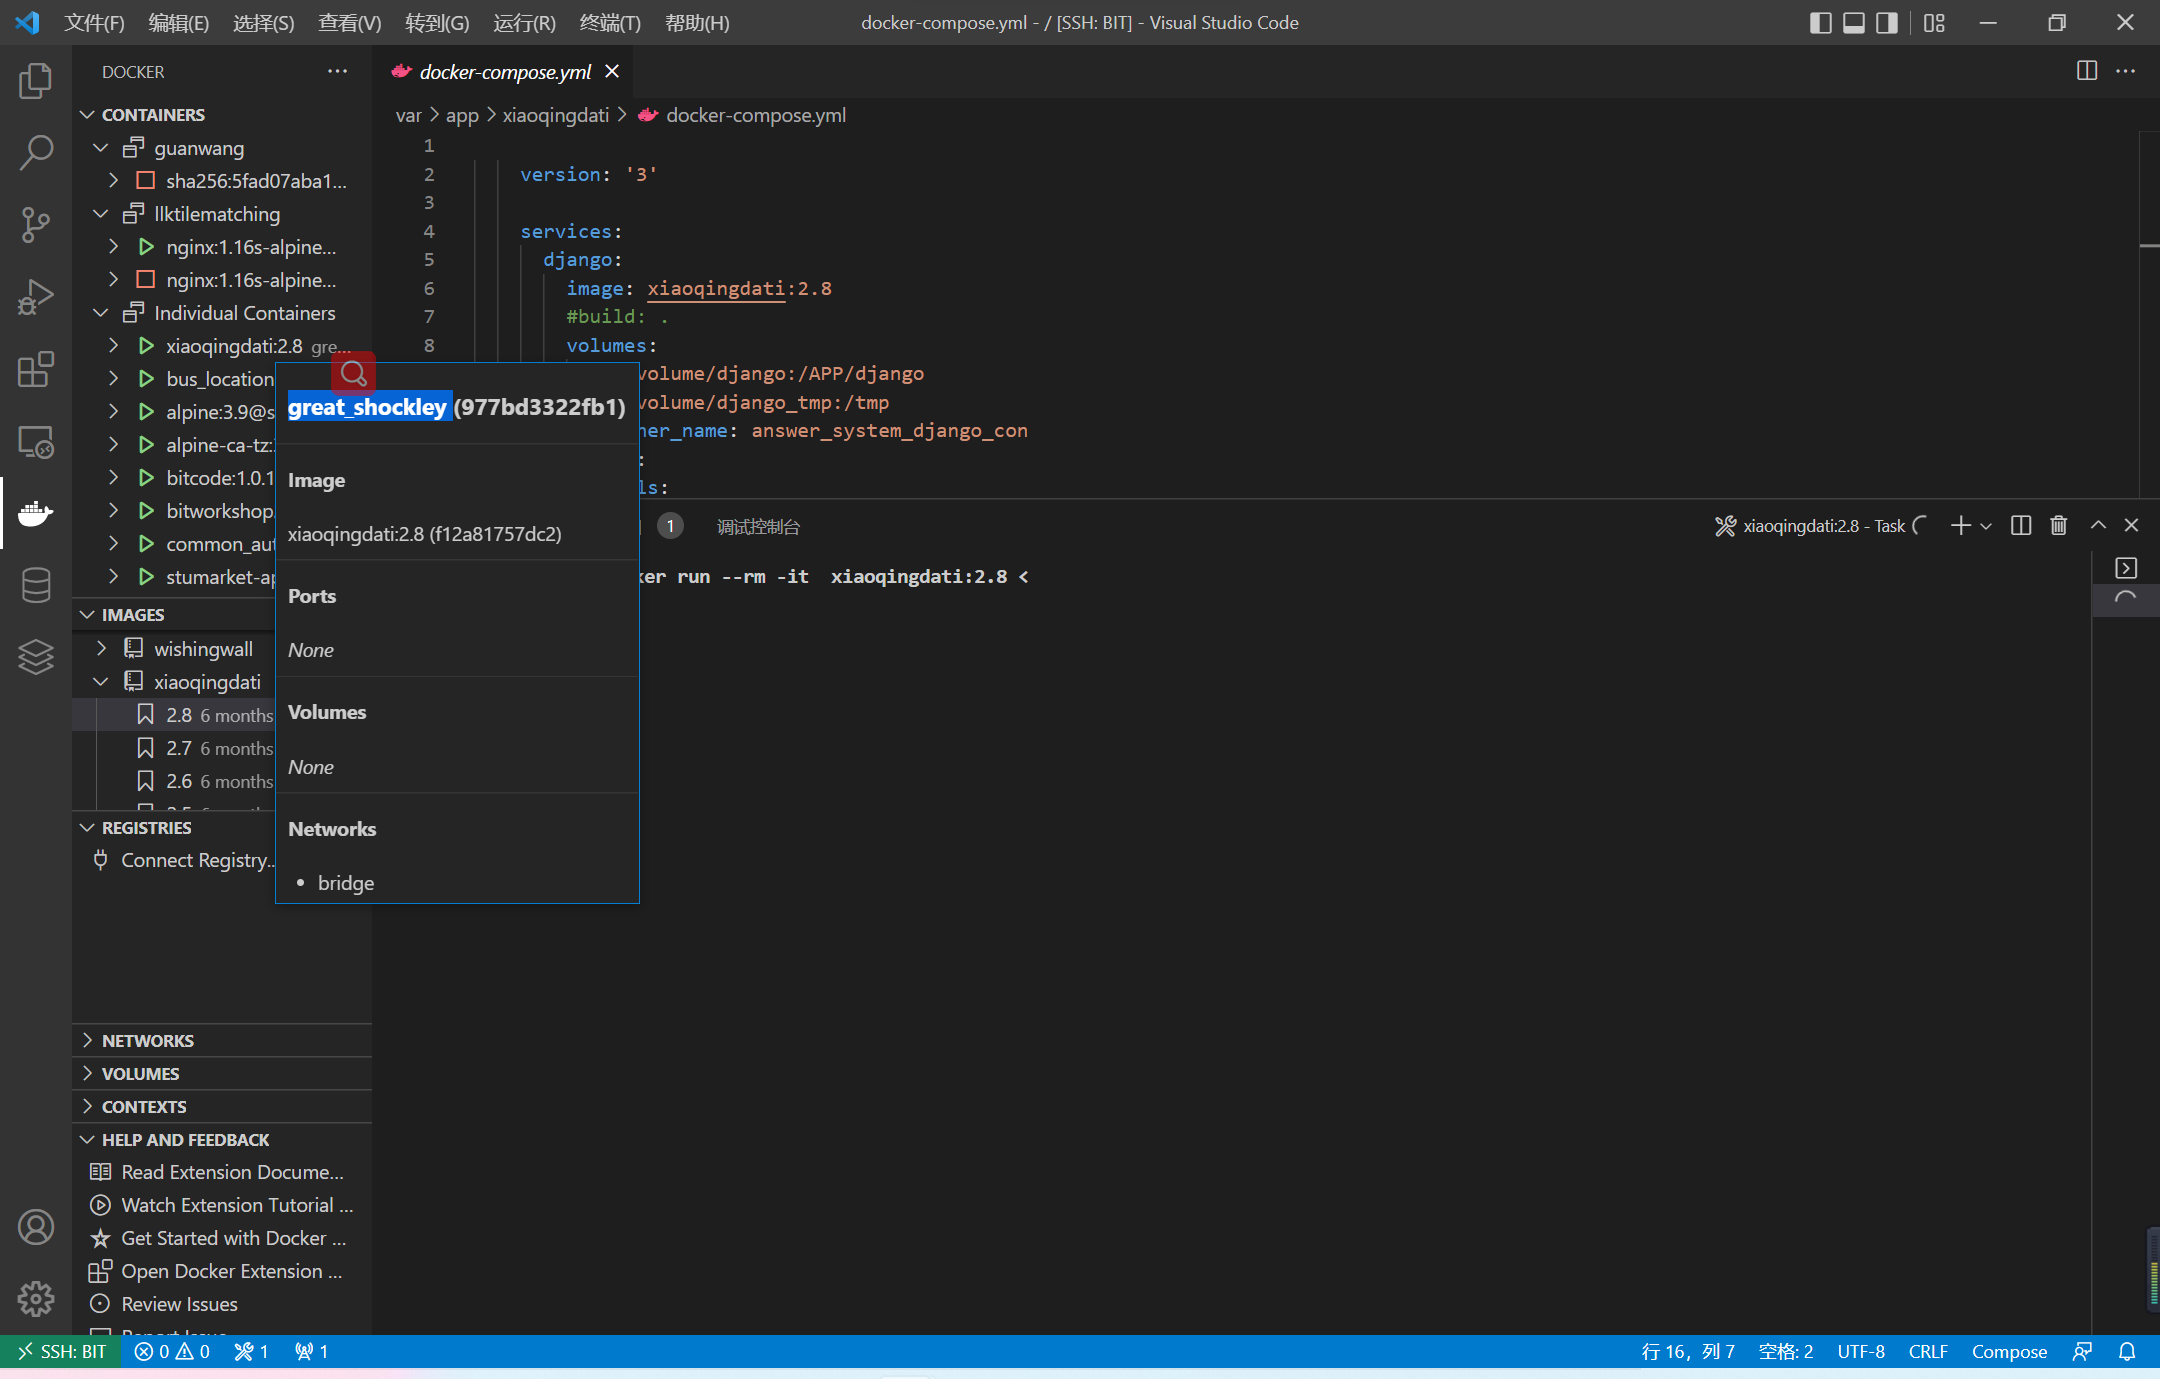Select the xiaoqingdati:2.8 running container
The width and height of the screenshot is (2160, 1379).
pyautogui.click(x=222, y=346)
